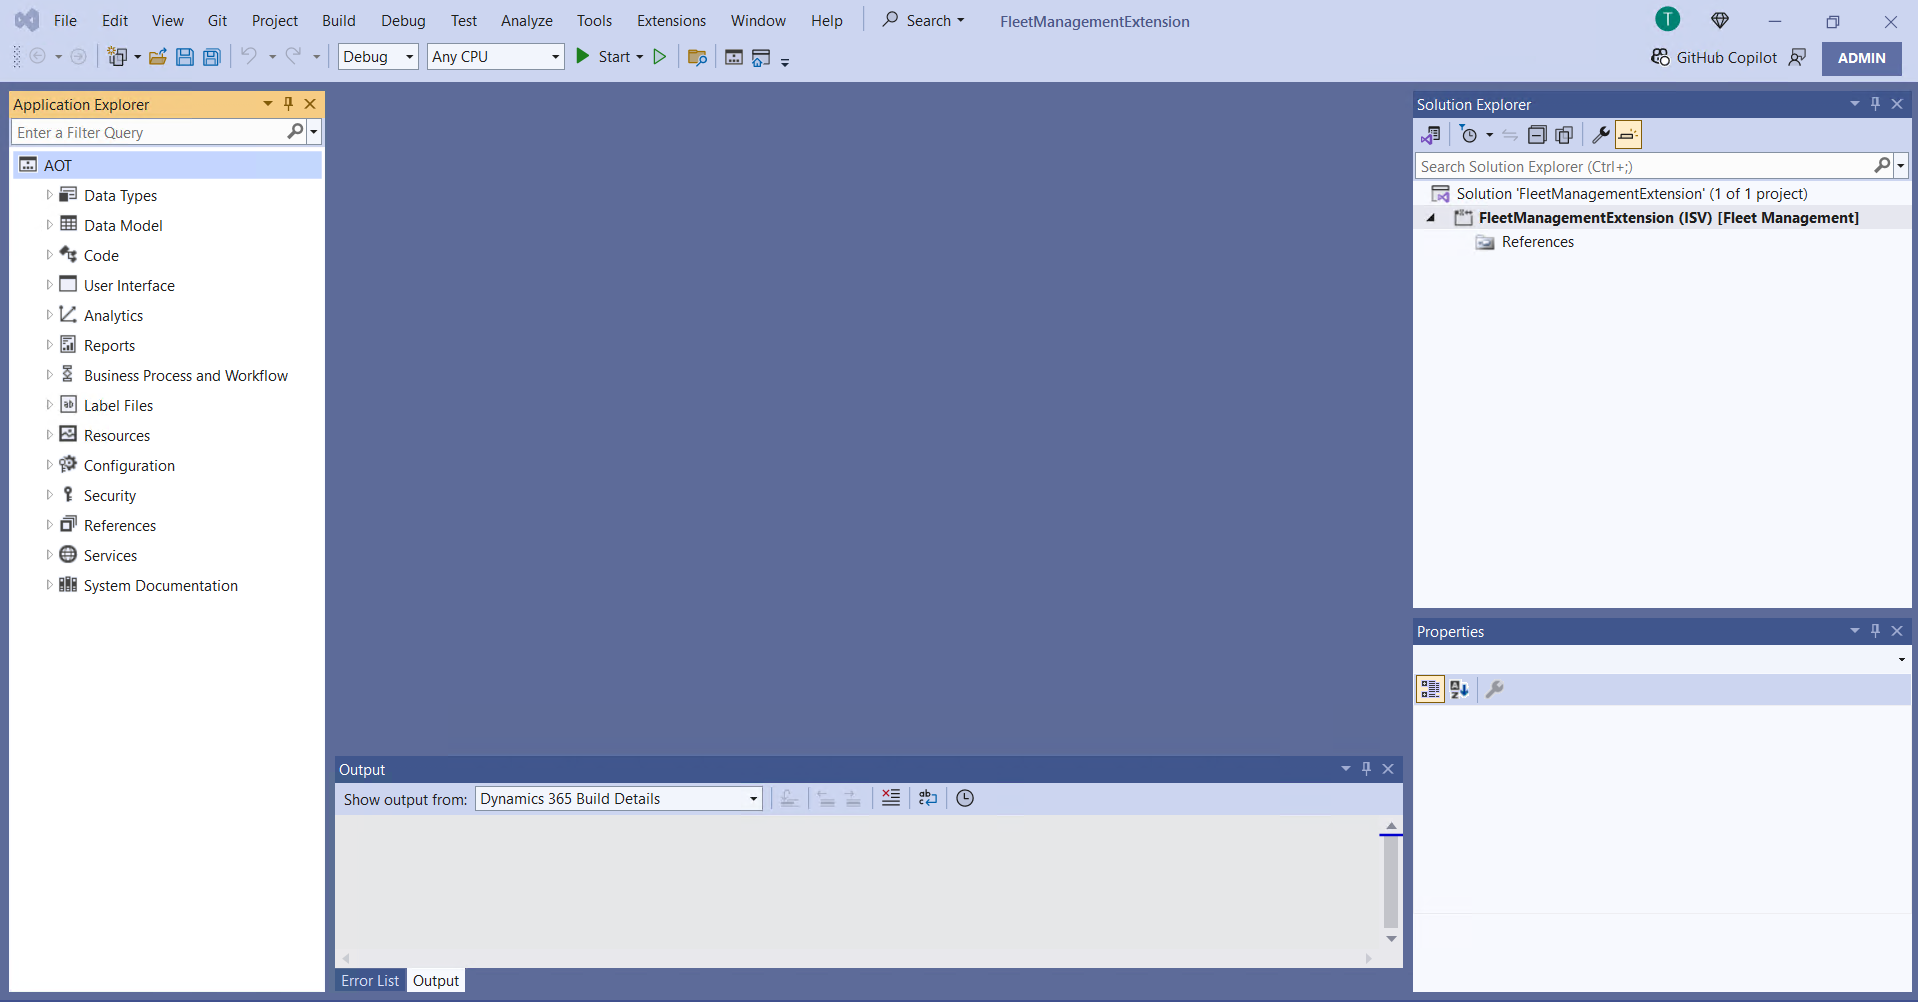Open the Extensions menu
This screenshot has width=1918, height=1002.
671,20
